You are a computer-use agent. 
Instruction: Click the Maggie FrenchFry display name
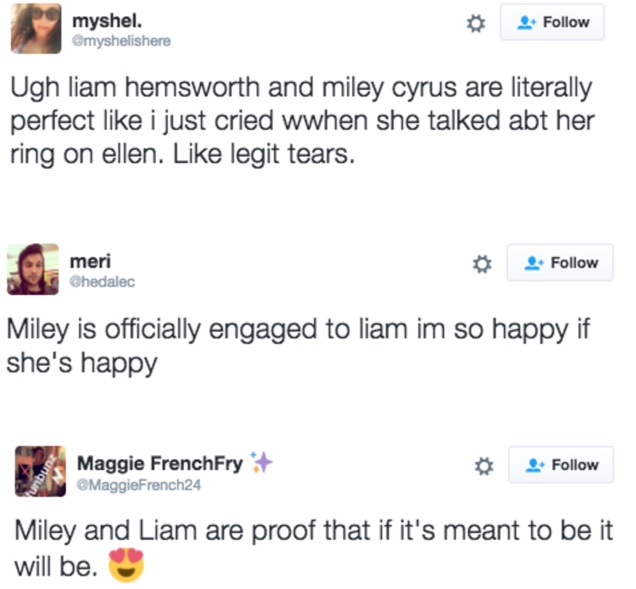[x=160, y=463]
